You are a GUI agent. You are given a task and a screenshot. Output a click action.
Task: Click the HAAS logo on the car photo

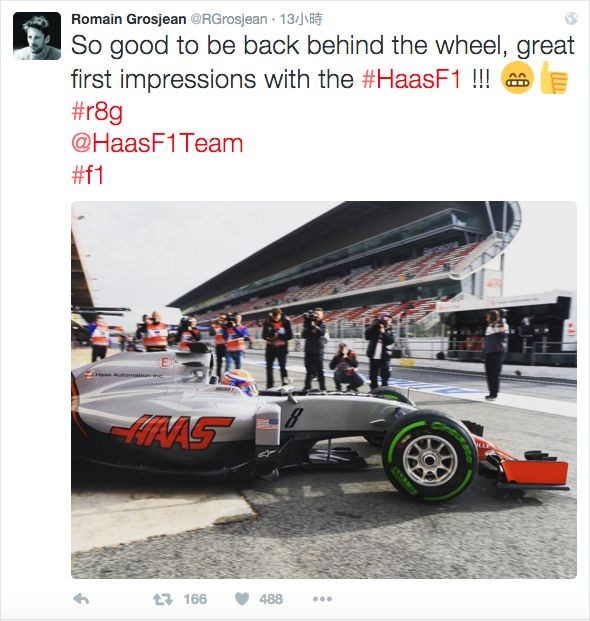[x=172, y=432]
